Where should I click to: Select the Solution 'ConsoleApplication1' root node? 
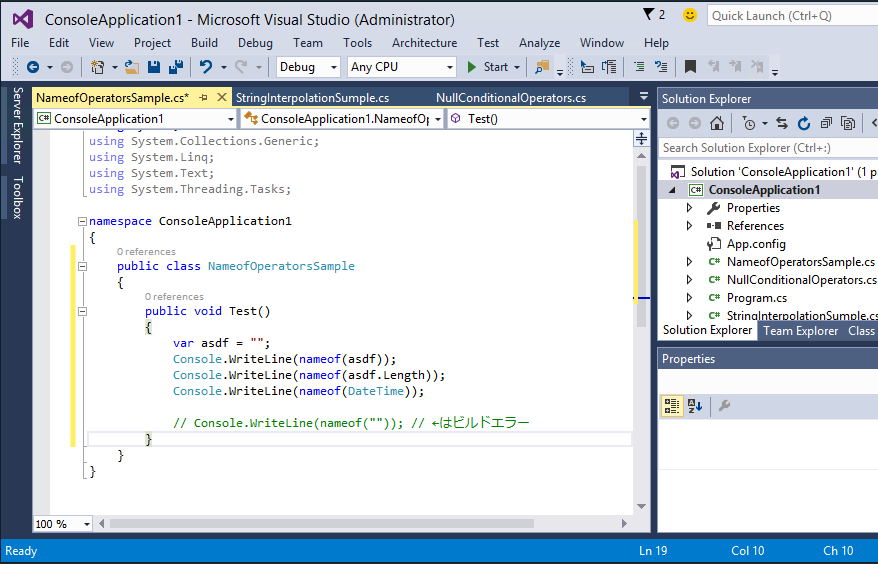[x=783, y=172]
